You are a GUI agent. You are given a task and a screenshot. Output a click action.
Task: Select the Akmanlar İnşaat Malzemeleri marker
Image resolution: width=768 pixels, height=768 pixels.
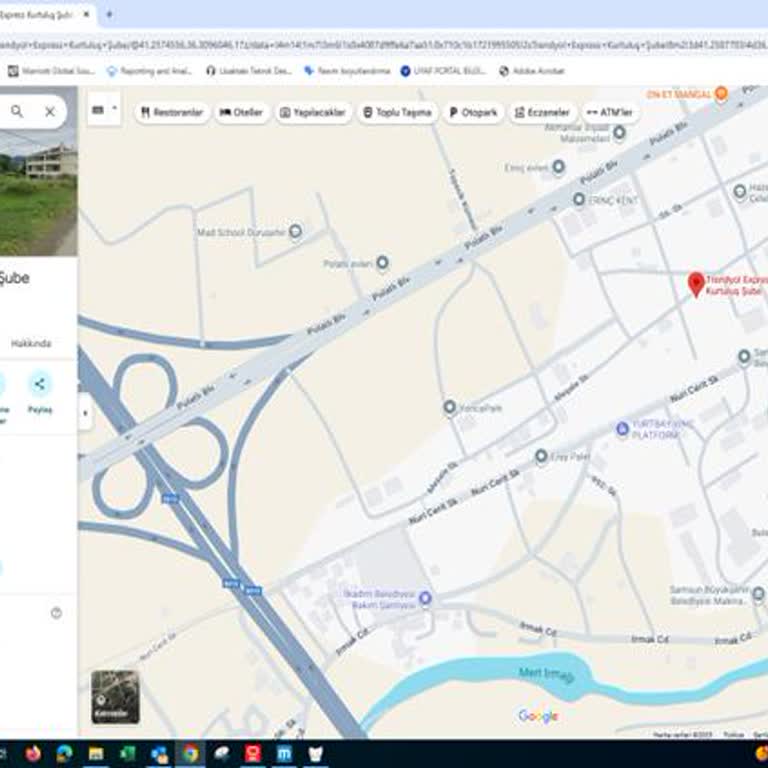click(x=619, y=132)
